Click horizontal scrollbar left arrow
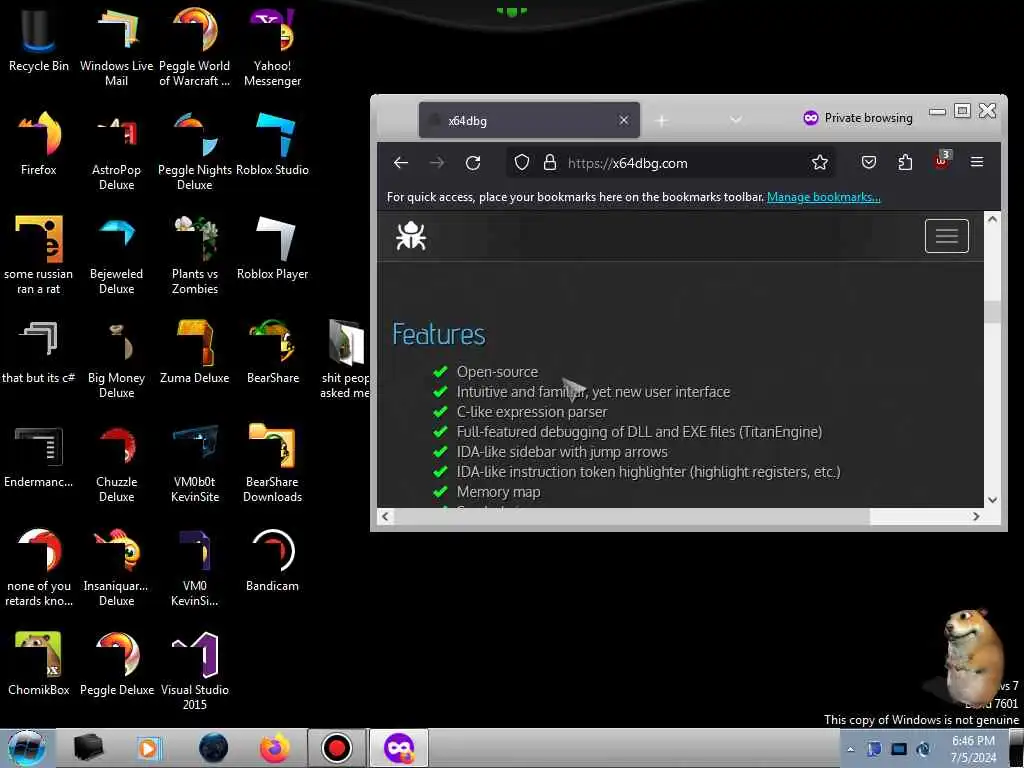The height and width of the screenshot is (768, 1024). [x=385, y=517]
